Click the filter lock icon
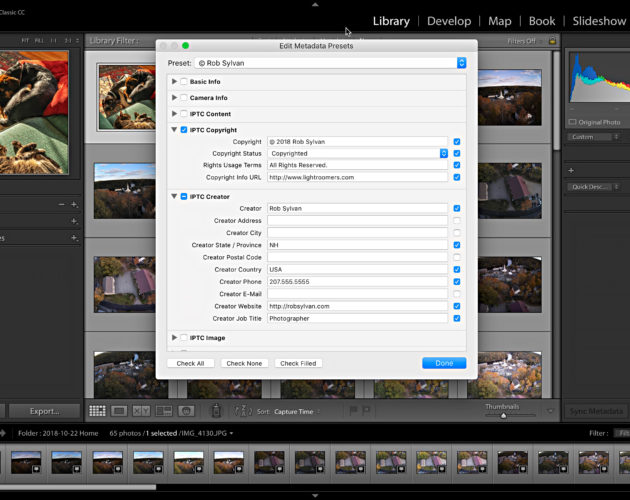 coord(552,41)
